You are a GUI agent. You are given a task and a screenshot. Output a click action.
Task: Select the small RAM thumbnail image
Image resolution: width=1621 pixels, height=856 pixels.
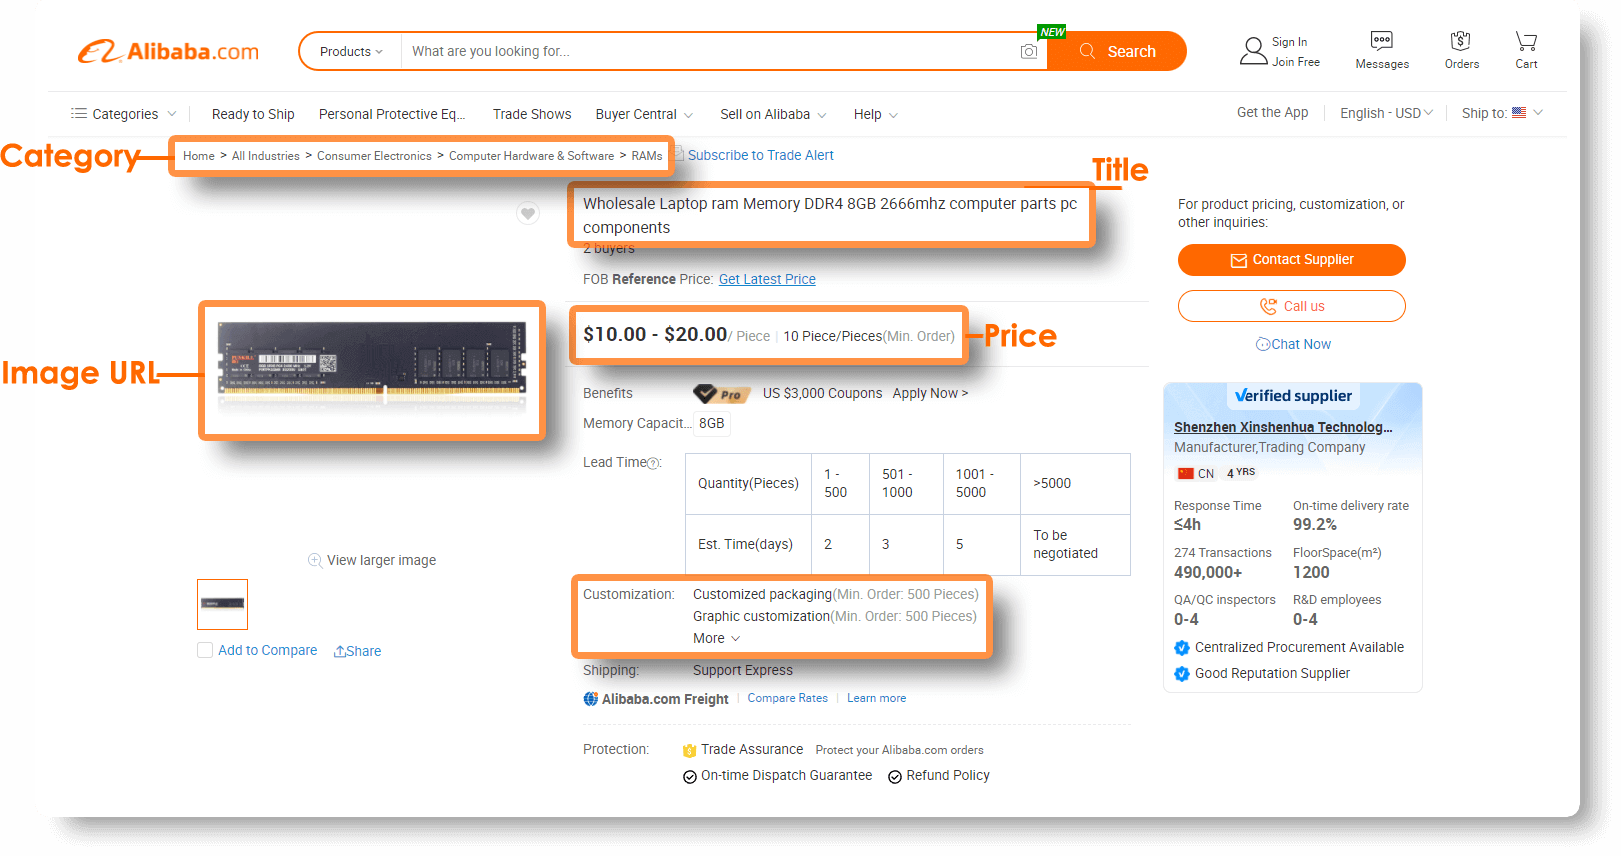click(222, 604)
